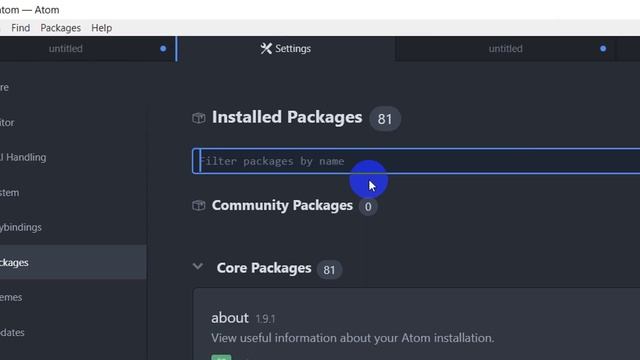Image resolution: width=640 pixels, height=360 pixels.
Task: Switch to the first untitled tab
Action: click(x=65, y=49)
